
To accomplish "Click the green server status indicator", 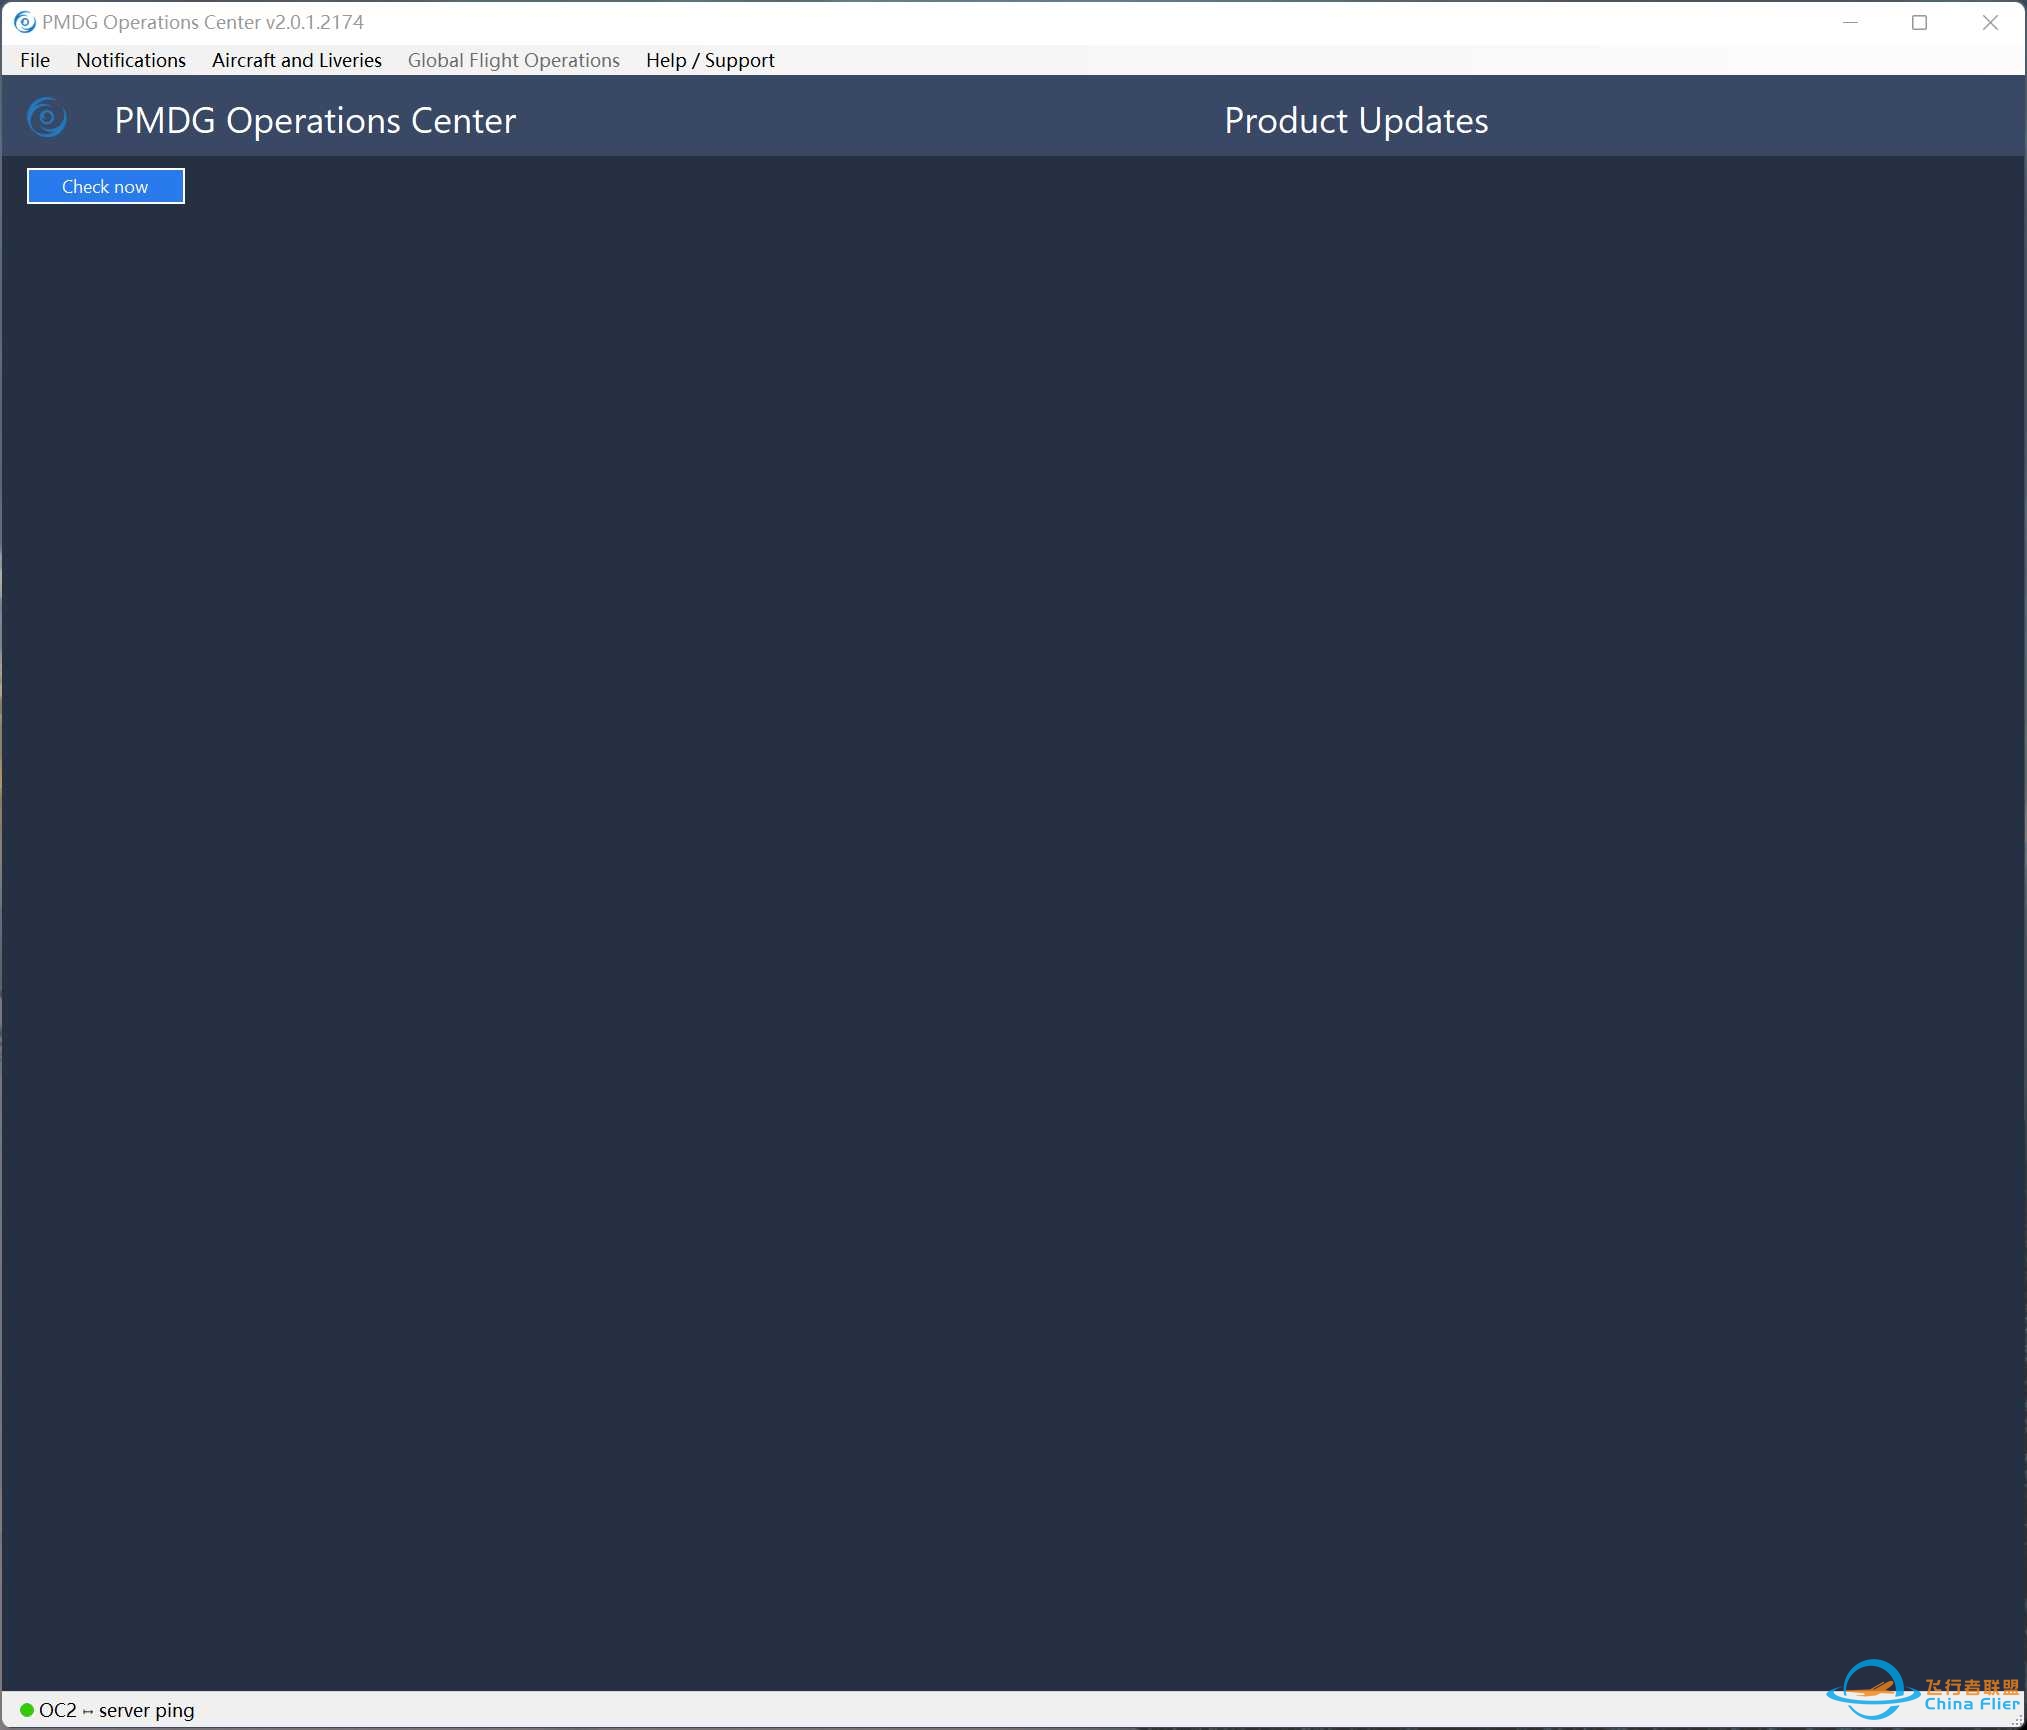I will coord(27,1710).
